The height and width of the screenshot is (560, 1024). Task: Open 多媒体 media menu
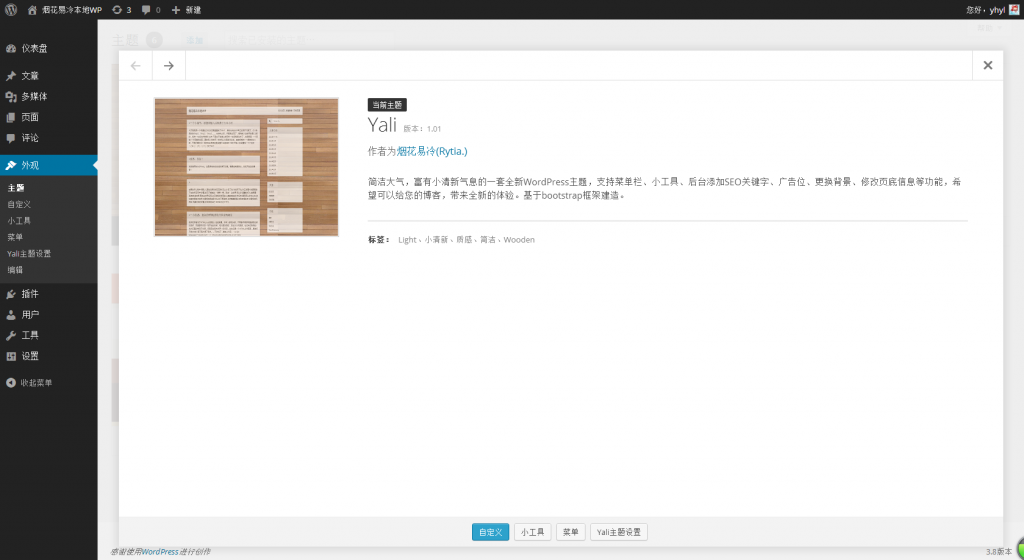click(48, 97)
